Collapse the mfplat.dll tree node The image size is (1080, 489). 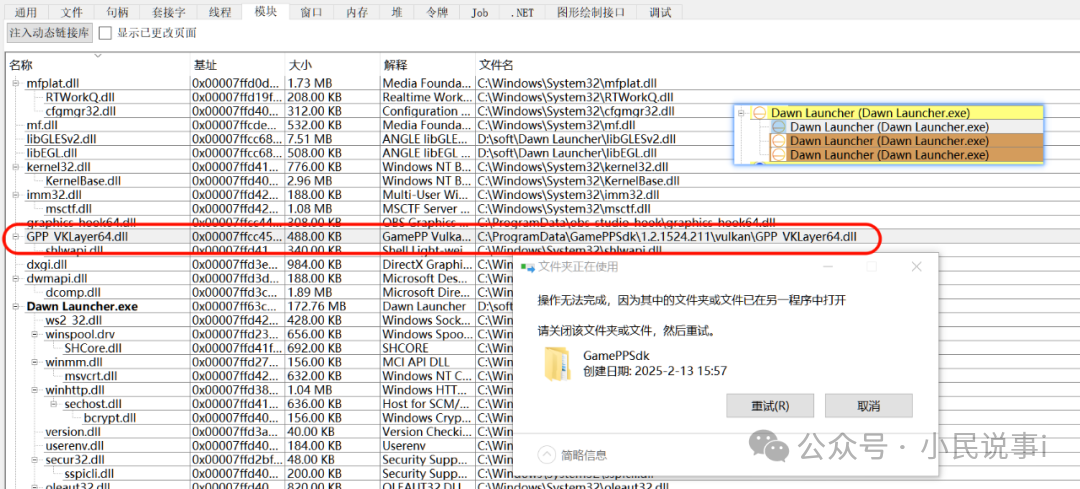coord(15,83)
